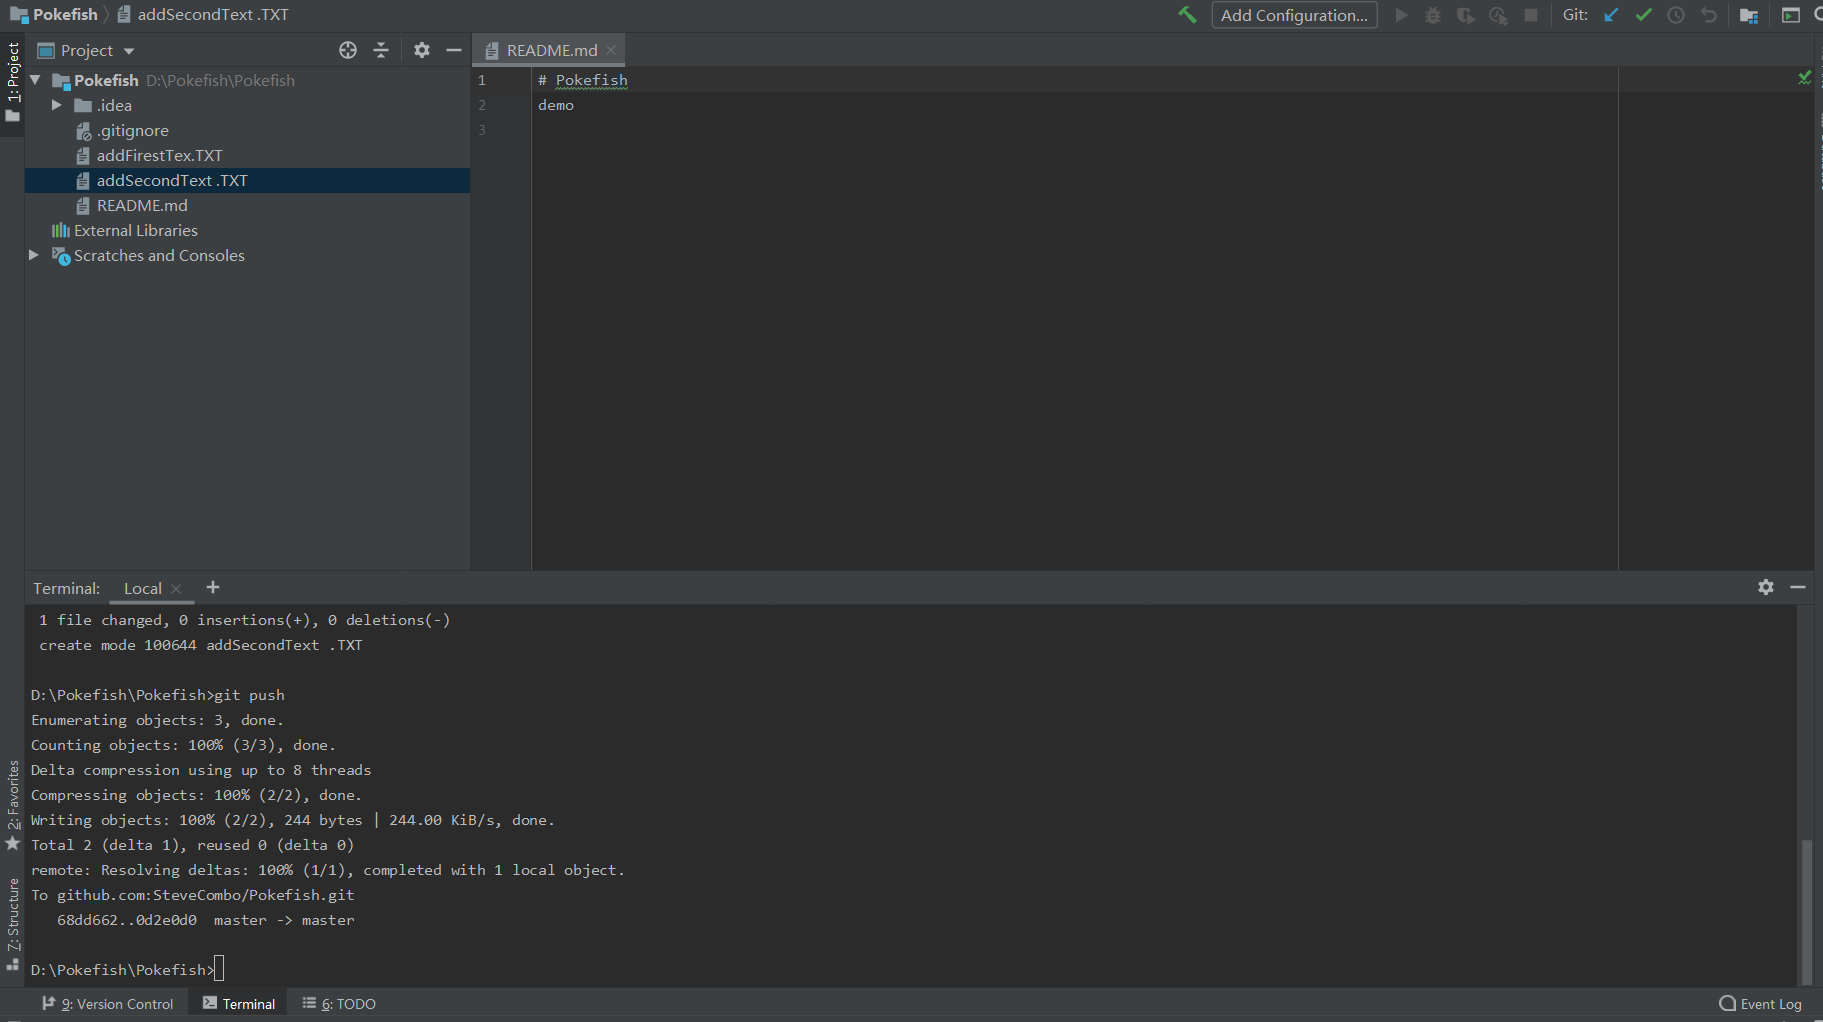Click the Profile run icon
Image resolution: width=1823 pixels, height=1022 pixels.
(x=1498, y=15)
